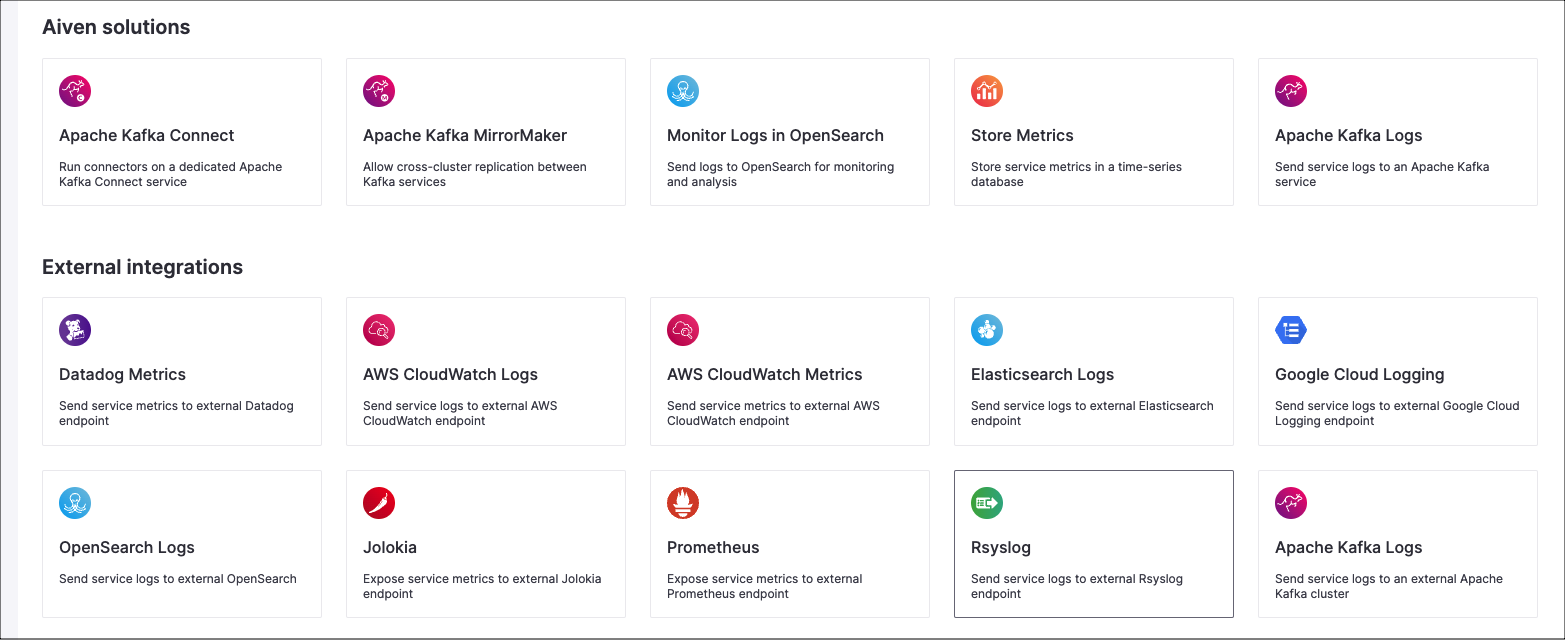Viewport: 1565px width, 640px height.
Task: Click the Datadog dog icon
Action: (x=75, y=329)
